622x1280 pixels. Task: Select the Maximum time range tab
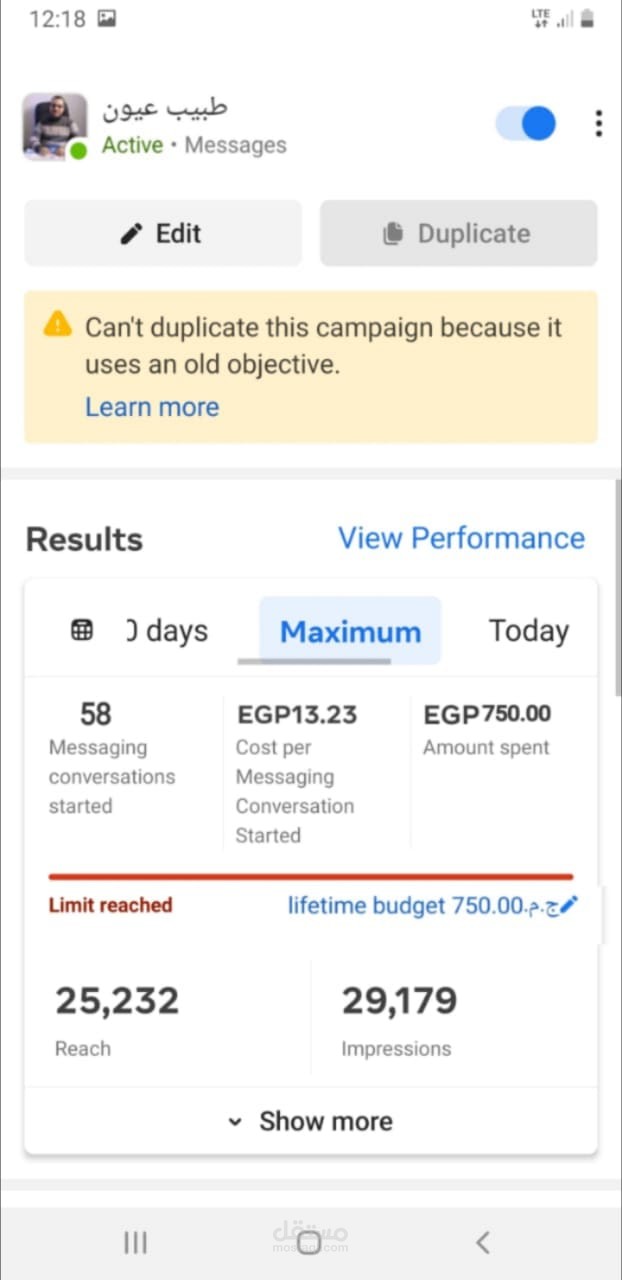[350, 631]
